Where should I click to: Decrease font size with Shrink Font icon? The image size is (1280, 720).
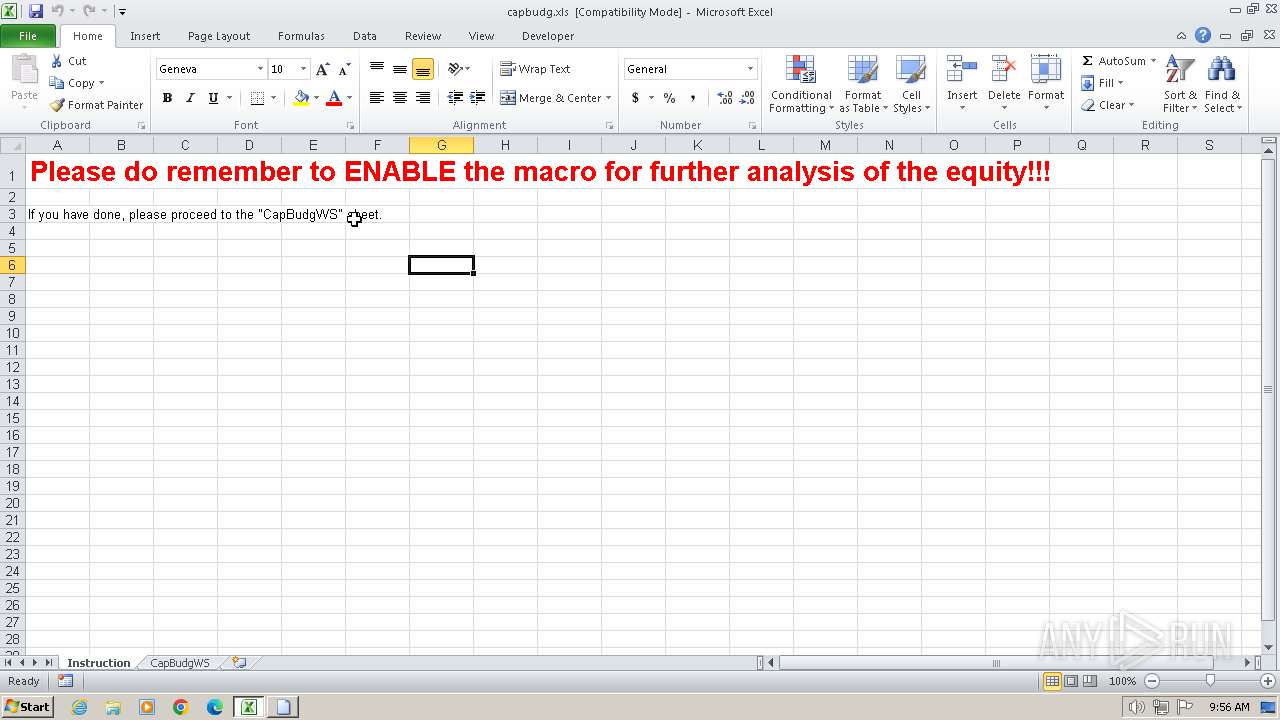click(x=344, y=69)
